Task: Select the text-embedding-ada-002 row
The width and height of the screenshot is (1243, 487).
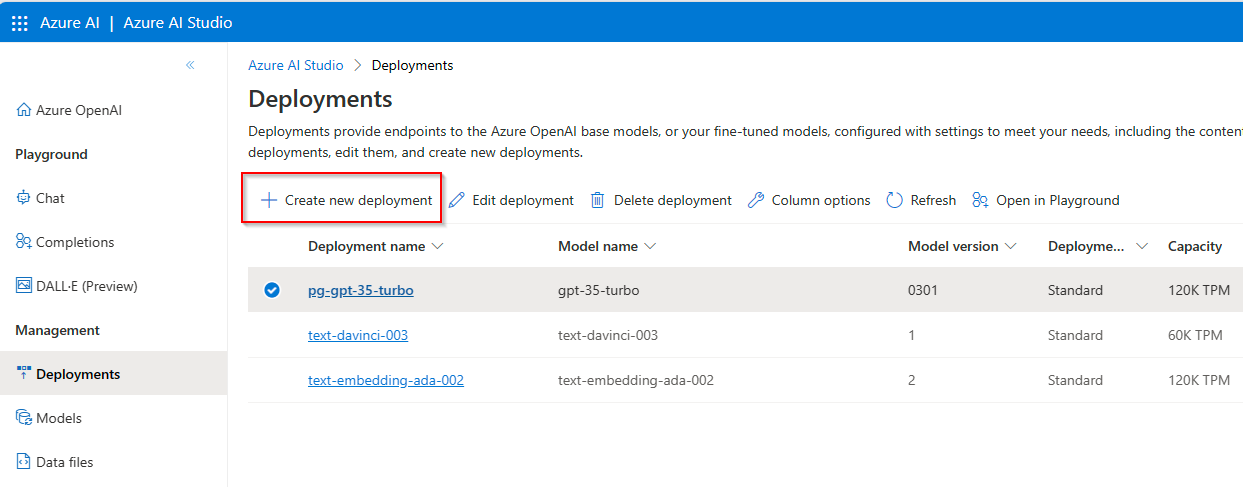Action: click(x=271, y=380)
